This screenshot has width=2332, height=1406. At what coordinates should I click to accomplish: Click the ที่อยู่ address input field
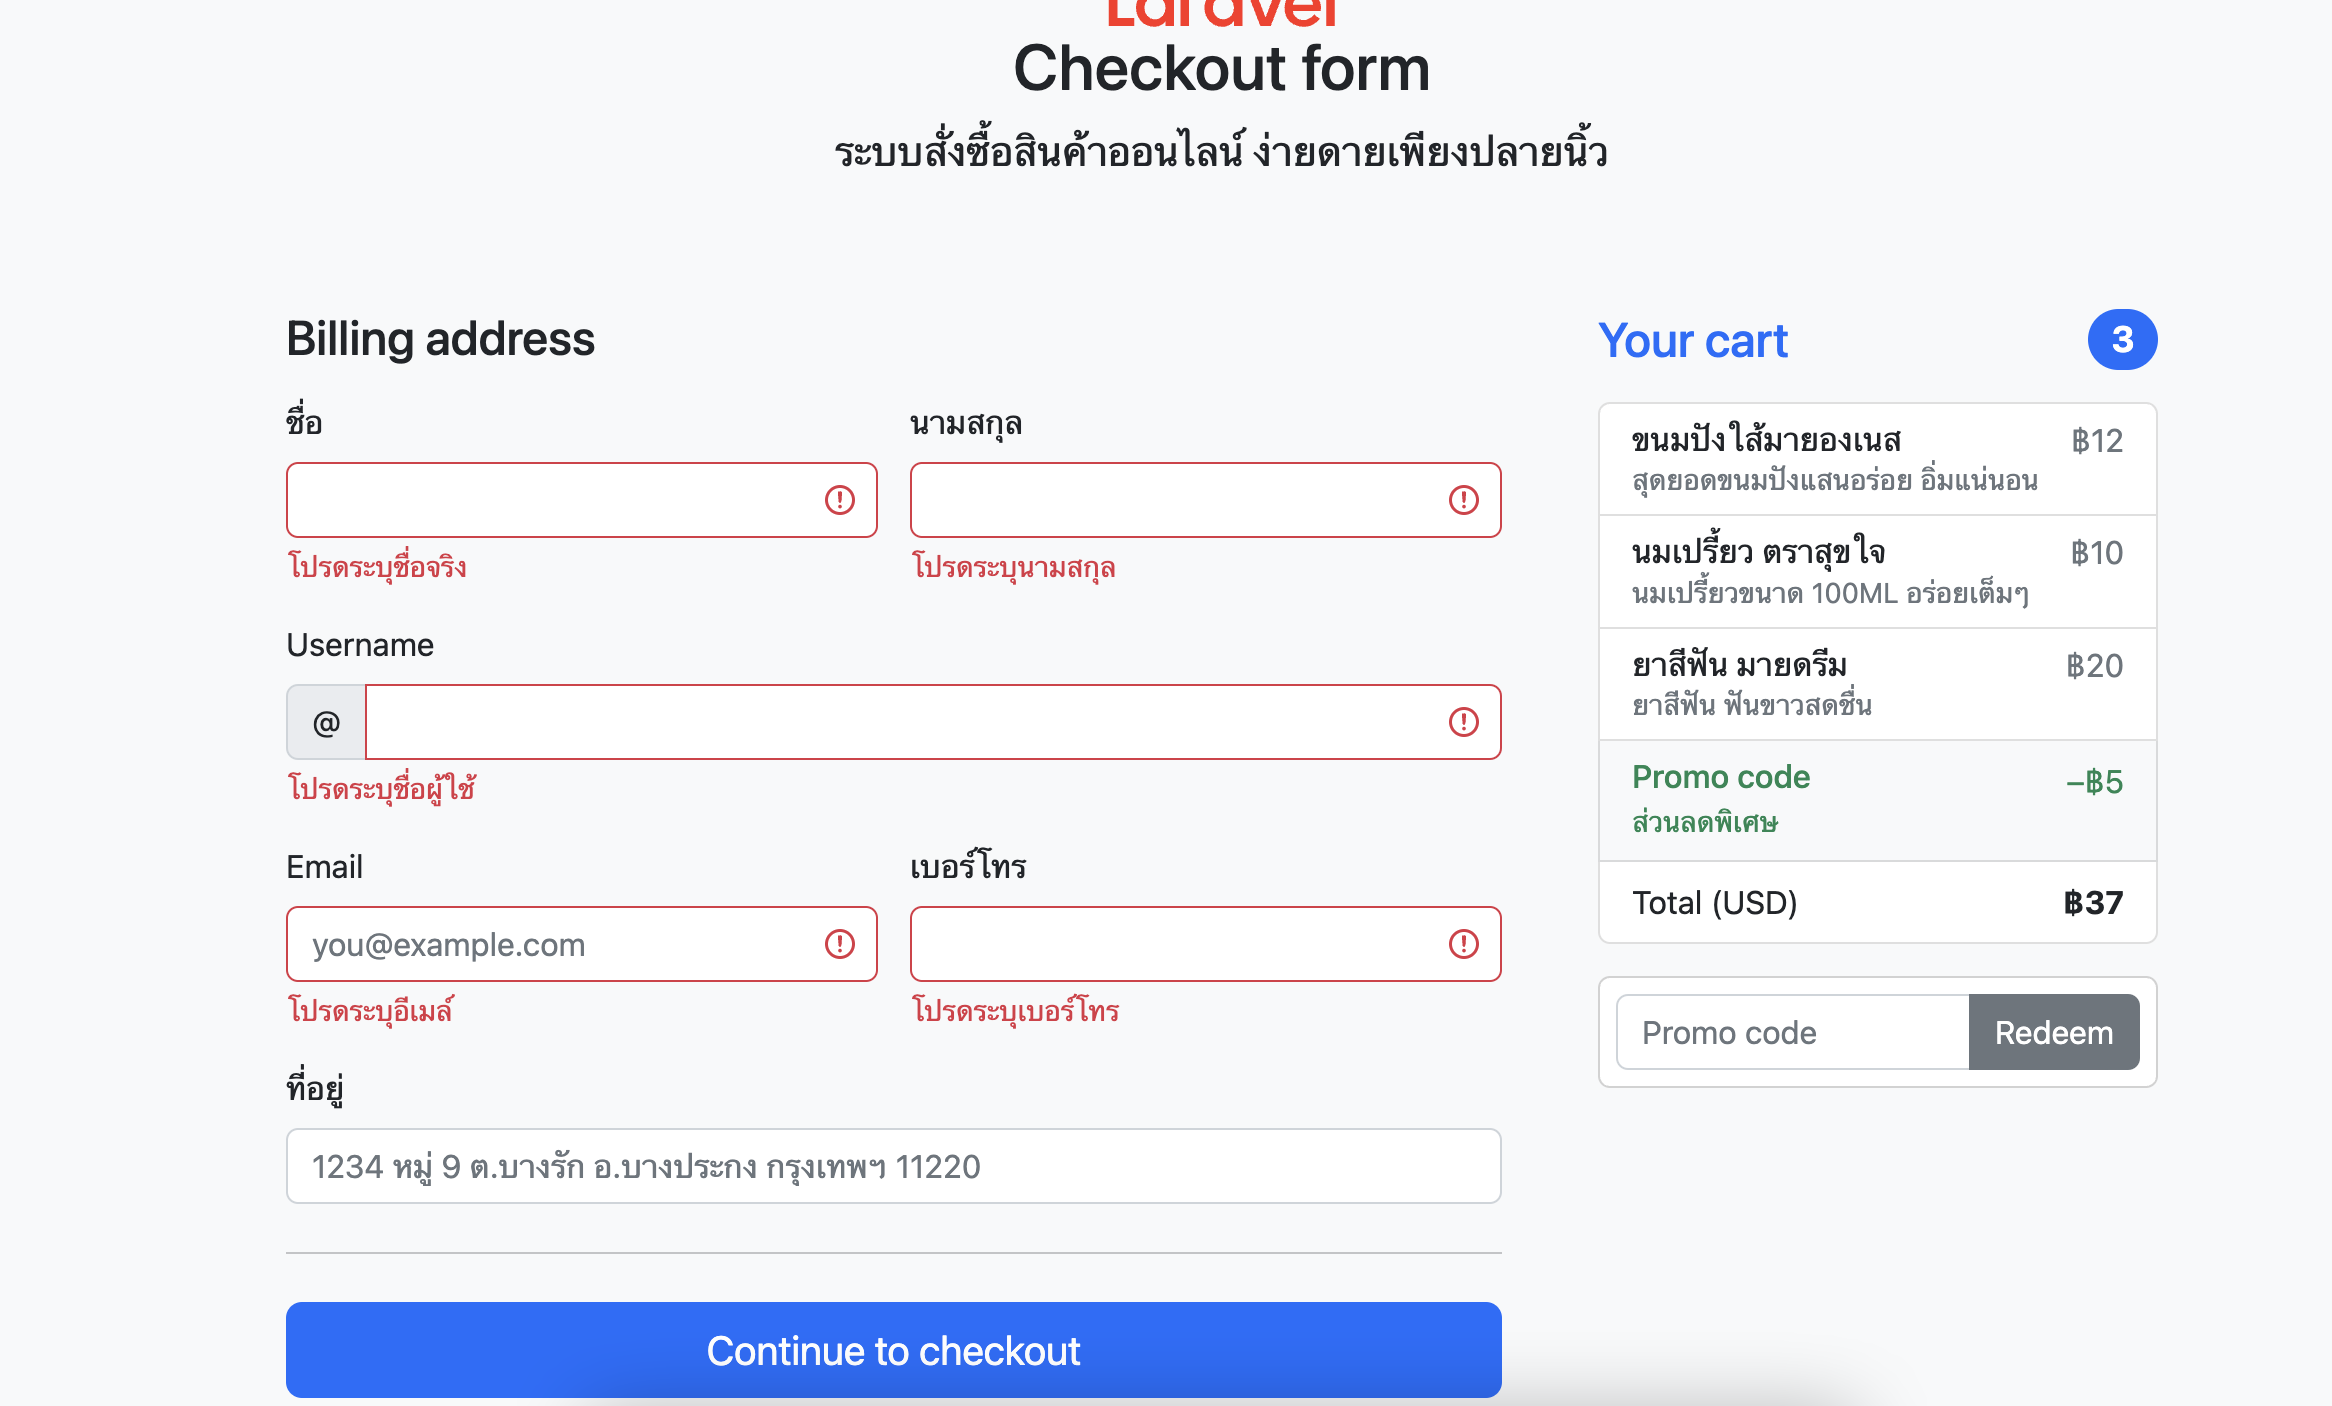[x=893, y=1166]
